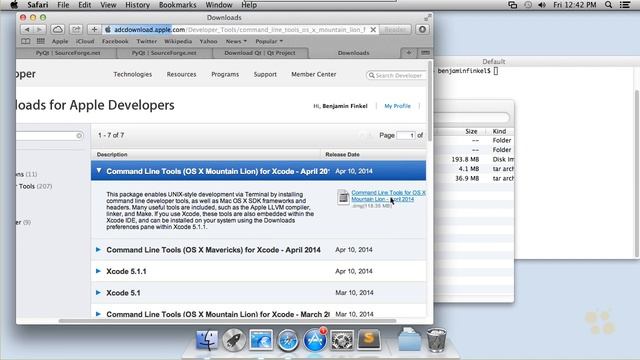Click the screen sharing menu bar icon
640x360 pixels.
pos(513,5)
